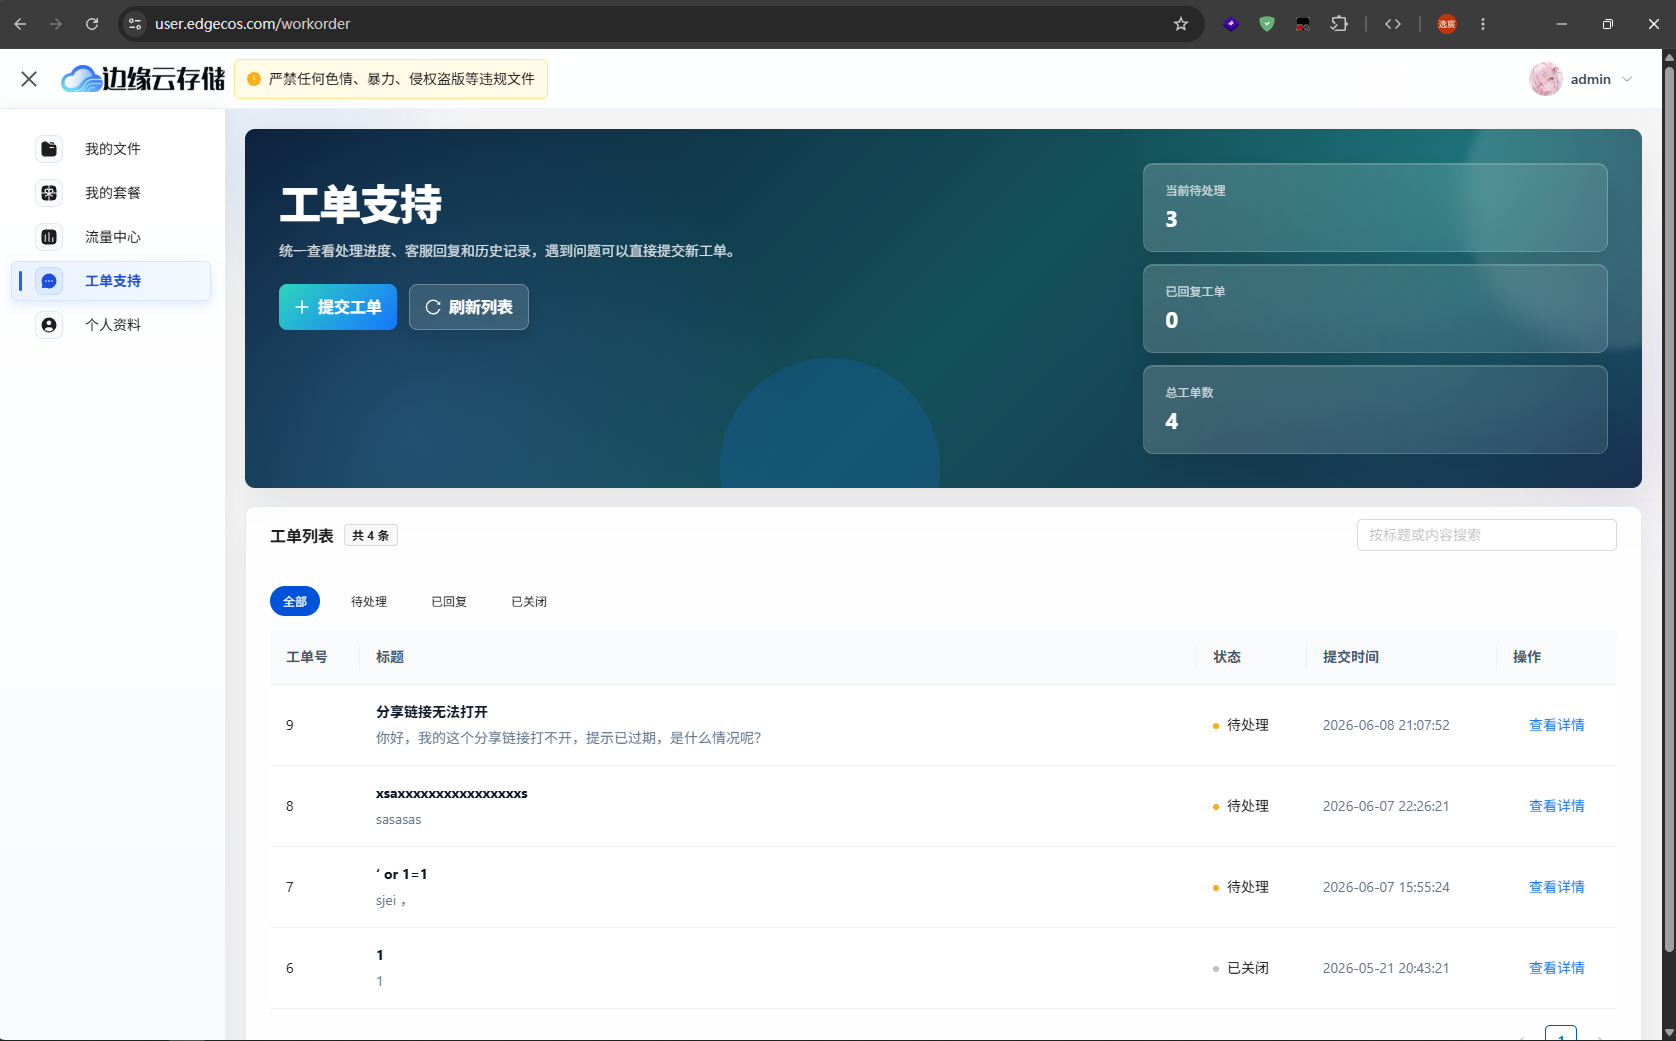Viewport: 1676px width, 1041px height.
Task: Open 查看详情 for closed ticket 6
Action: coord(1556,968)
